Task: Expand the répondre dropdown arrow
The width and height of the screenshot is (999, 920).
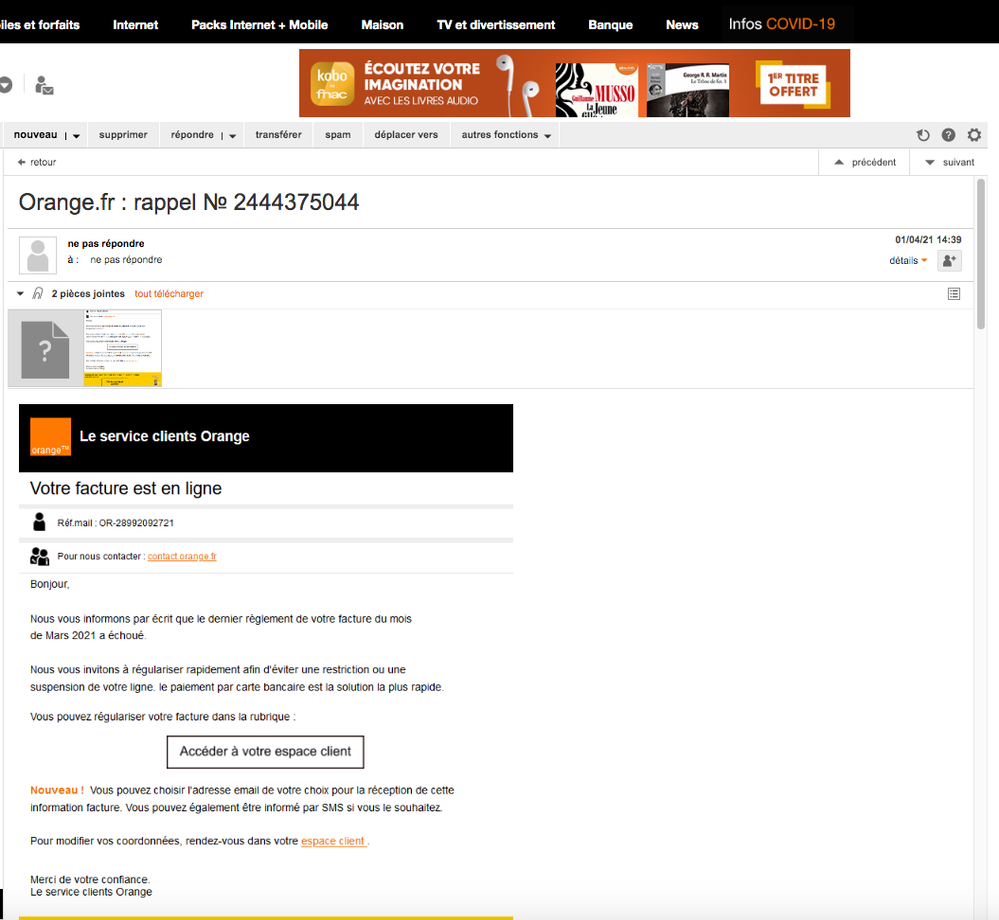Action: [231, 134]
